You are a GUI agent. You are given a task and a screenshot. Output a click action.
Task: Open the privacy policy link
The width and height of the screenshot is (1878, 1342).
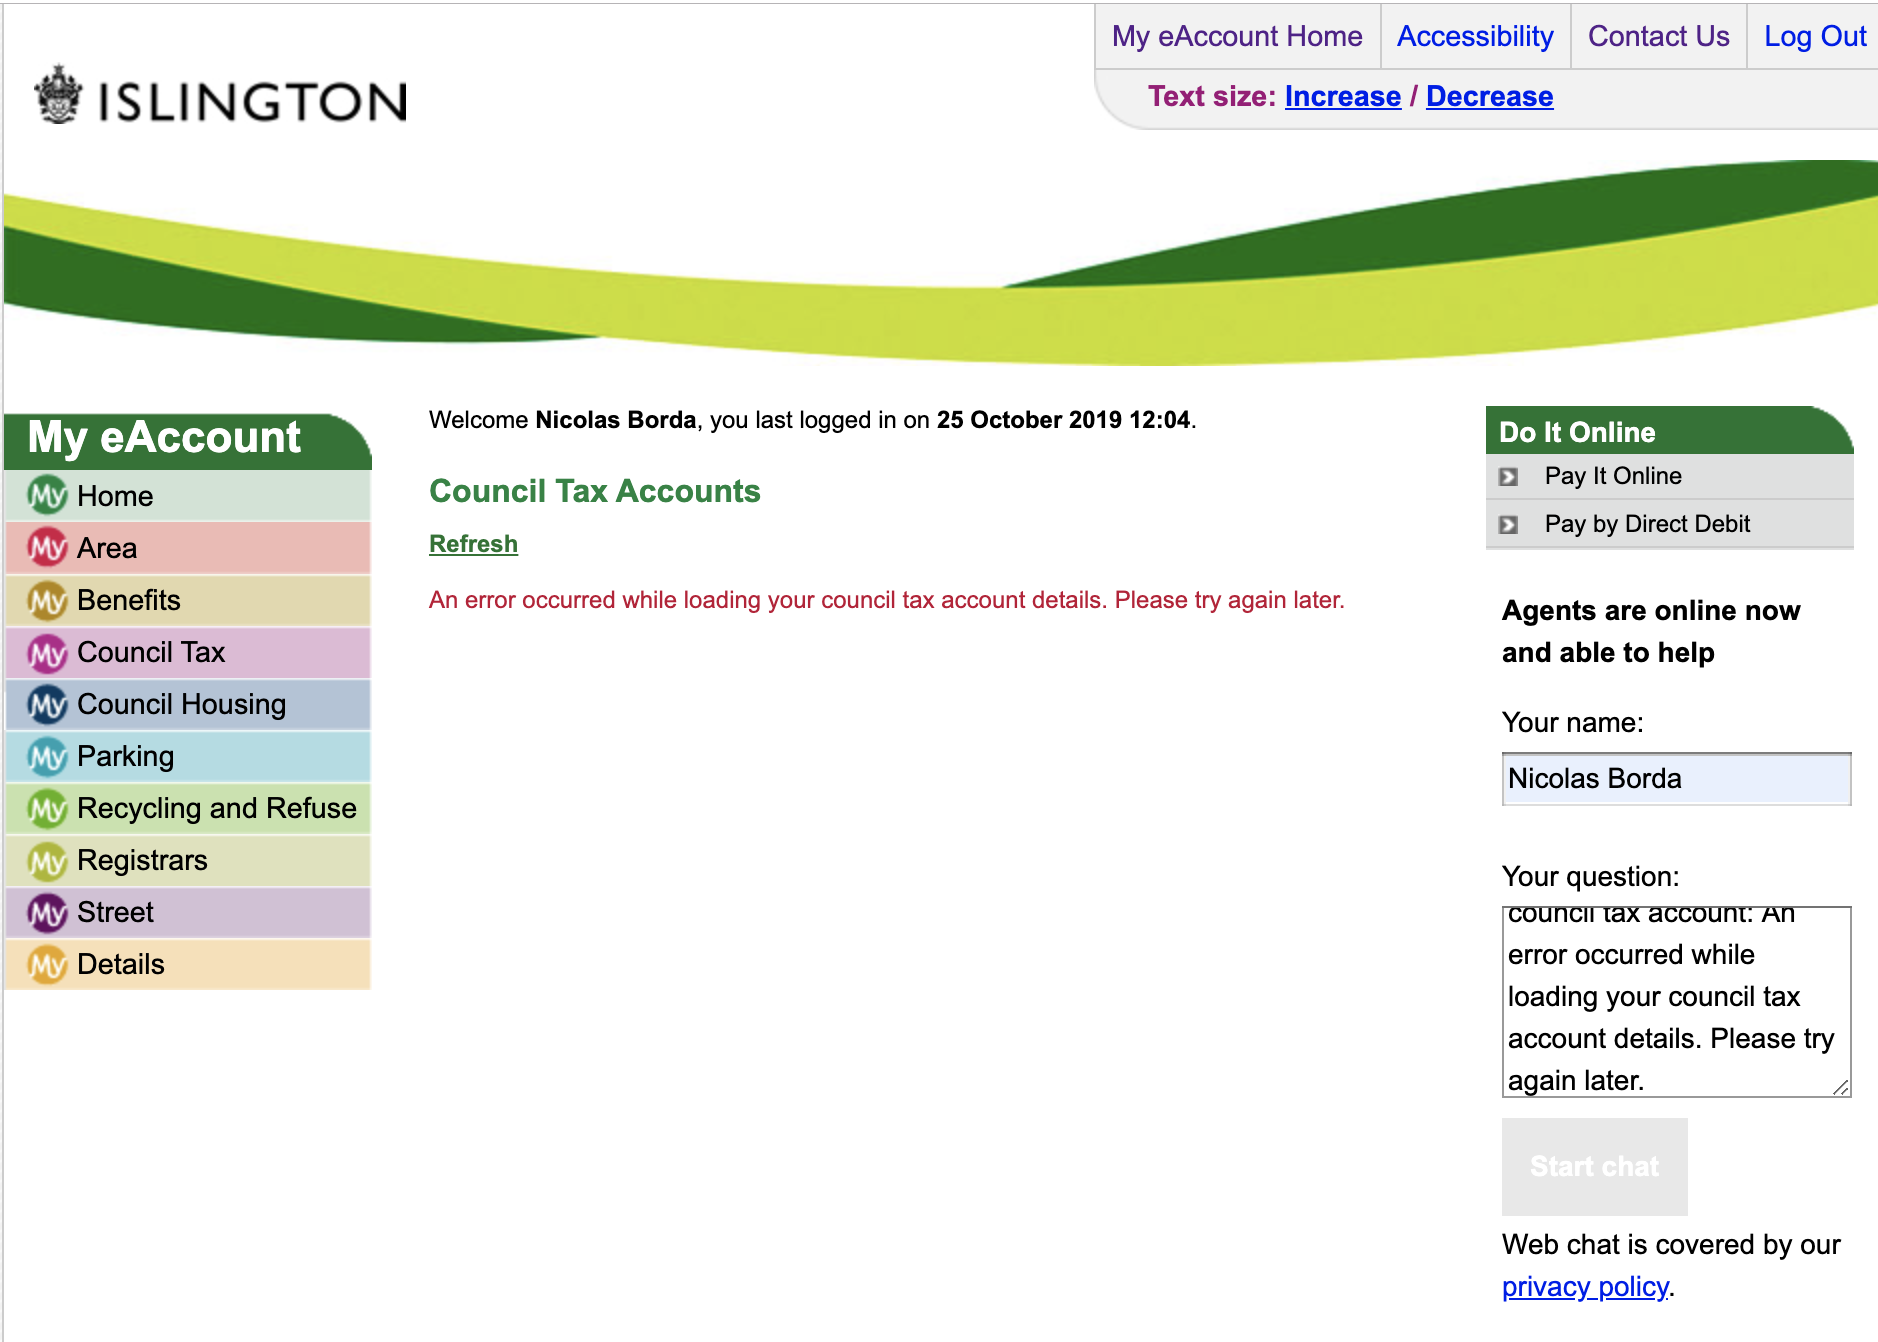click(x=1585, y=1286)
